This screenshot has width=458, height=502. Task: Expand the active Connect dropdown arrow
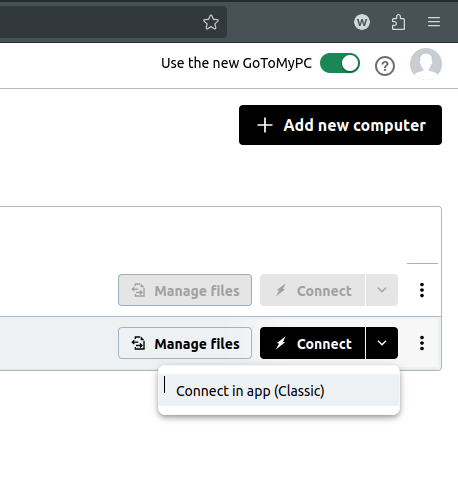point(382,343)
